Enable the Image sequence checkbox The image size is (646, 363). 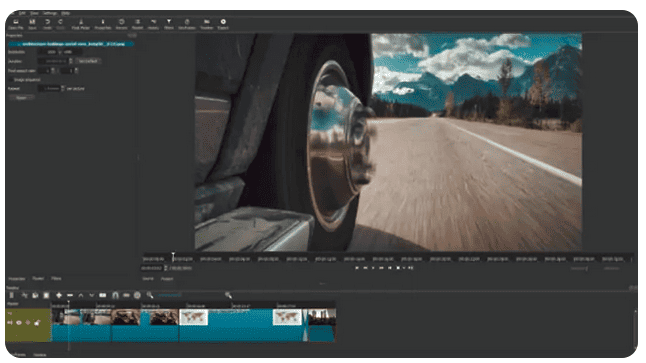pyautogui.click(x=11, y=80)
